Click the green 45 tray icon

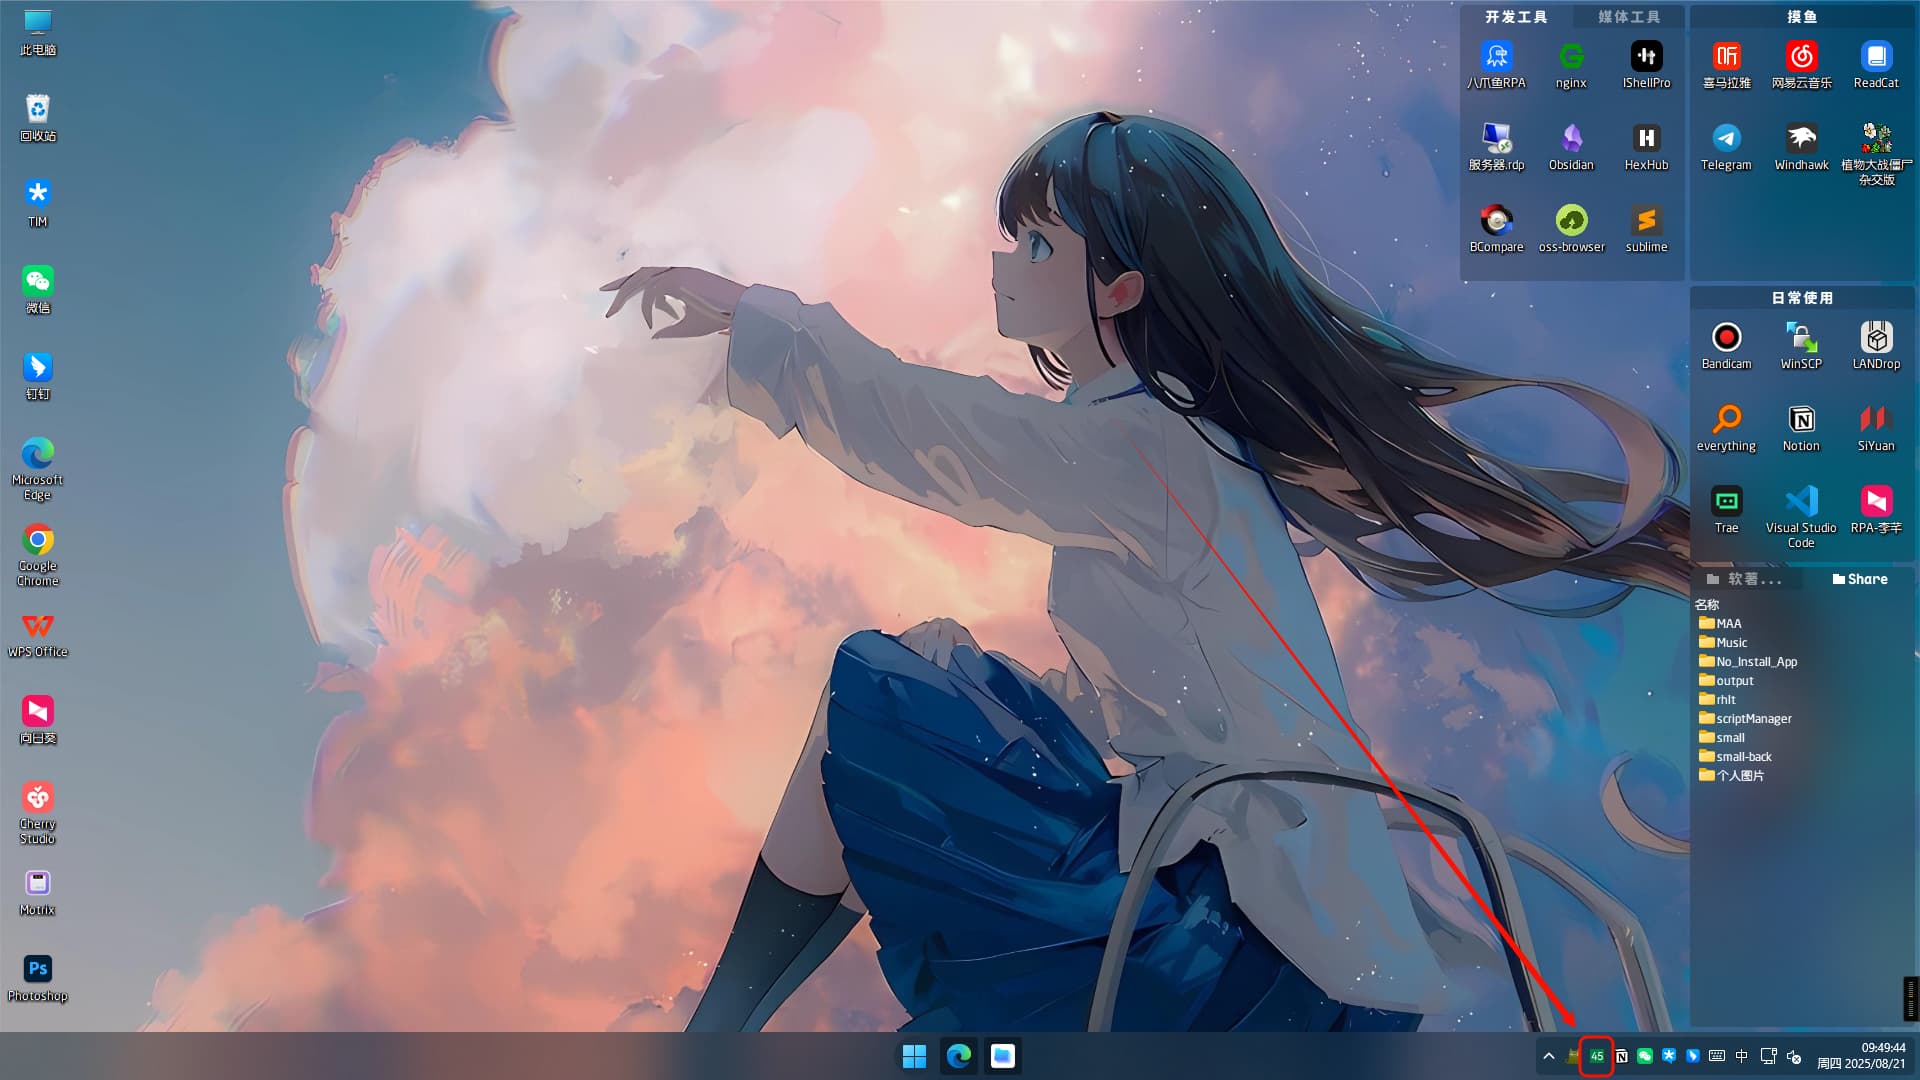(1597, 1056)
